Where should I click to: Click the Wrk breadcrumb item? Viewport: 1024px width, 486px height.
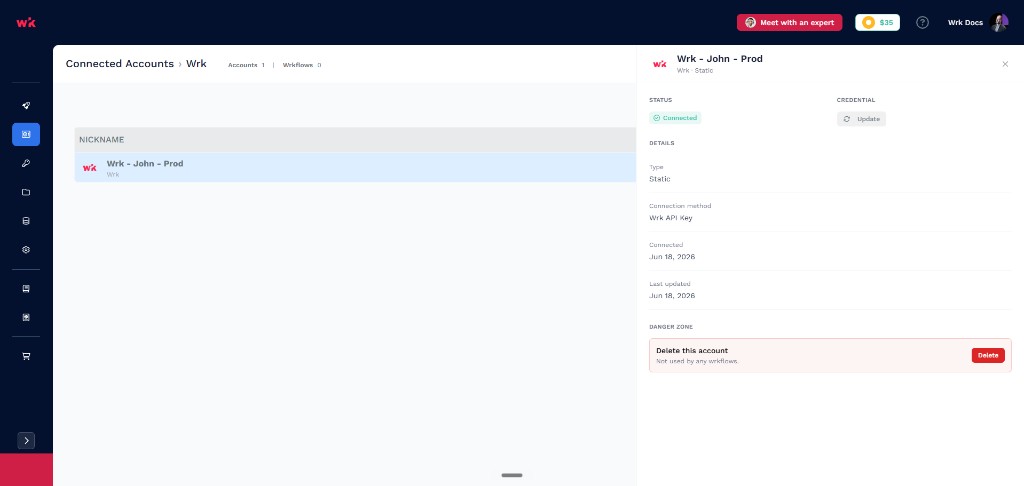[x=196, y=64]
